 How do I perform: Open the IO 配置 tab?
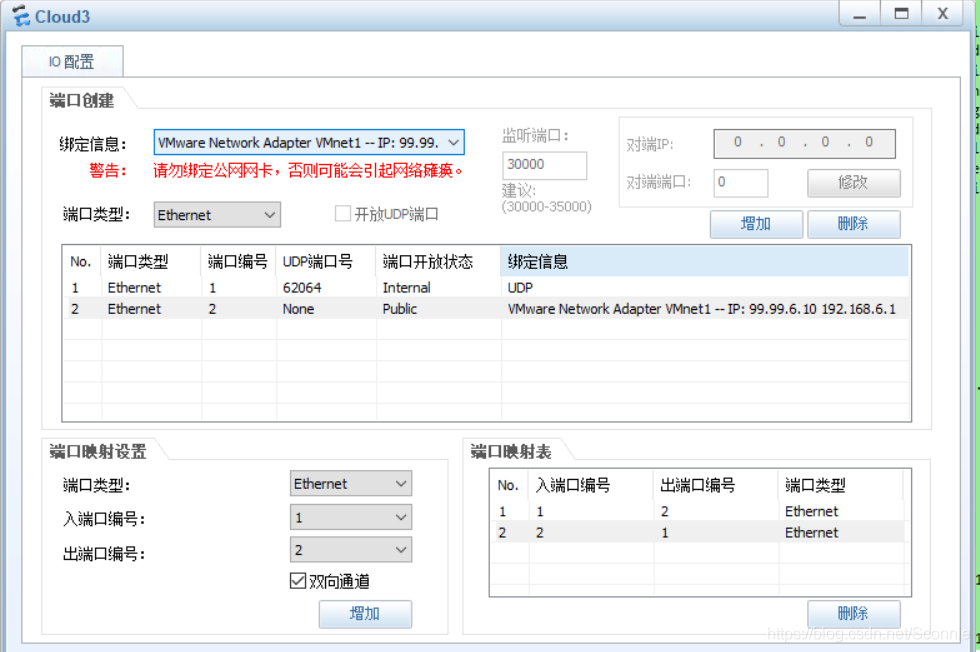72,61
